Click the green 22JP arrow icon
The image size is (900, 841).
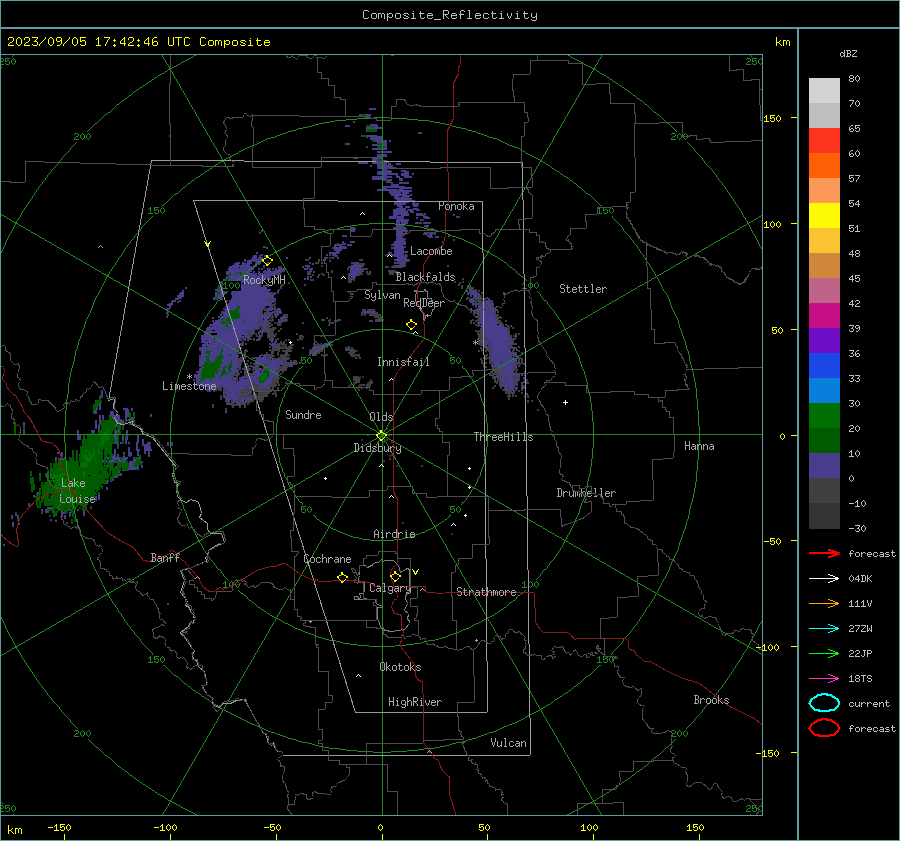click(x=824, y=653)
